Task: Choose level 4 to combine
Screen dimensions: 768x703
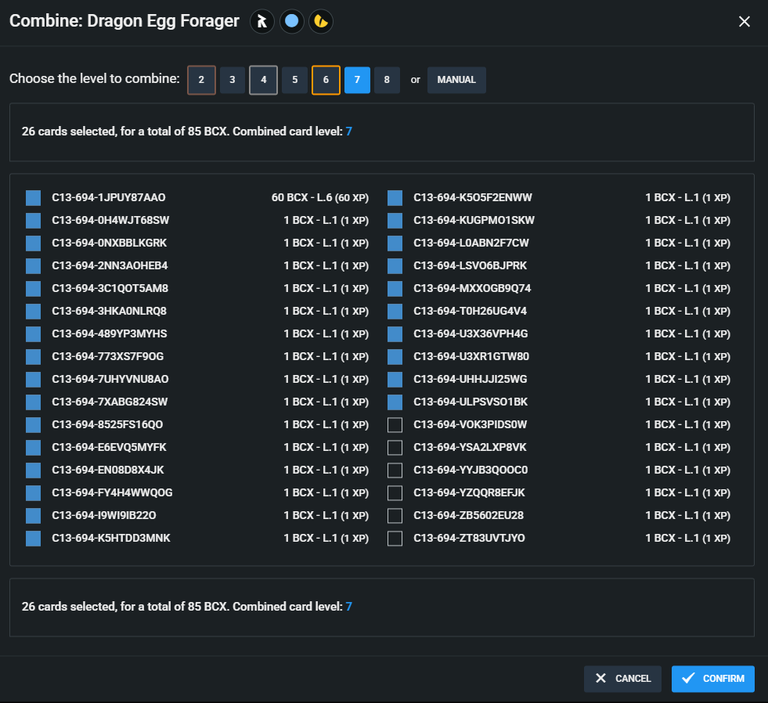Action: point(264,80)
